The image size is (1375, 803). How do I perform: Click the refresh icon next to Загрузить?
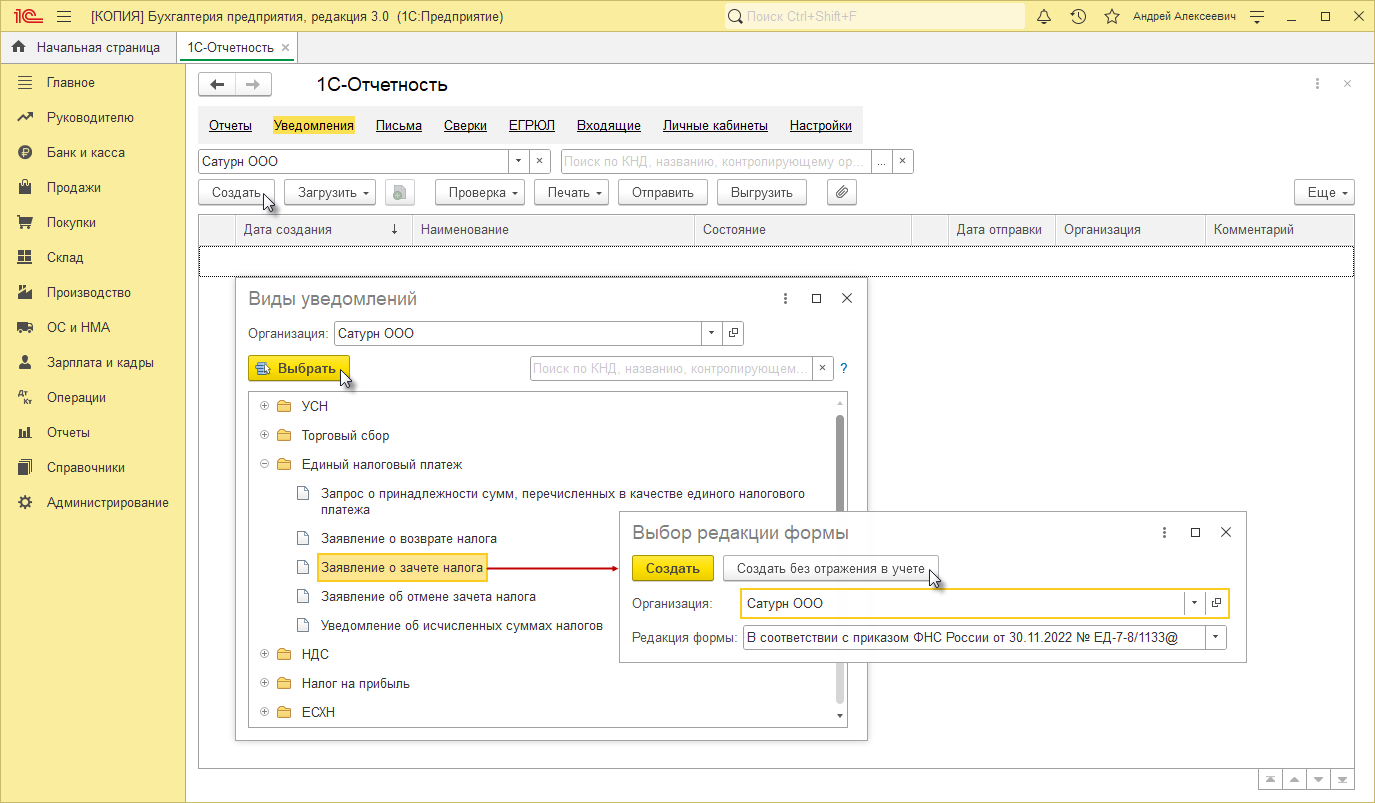pos(399,192)
